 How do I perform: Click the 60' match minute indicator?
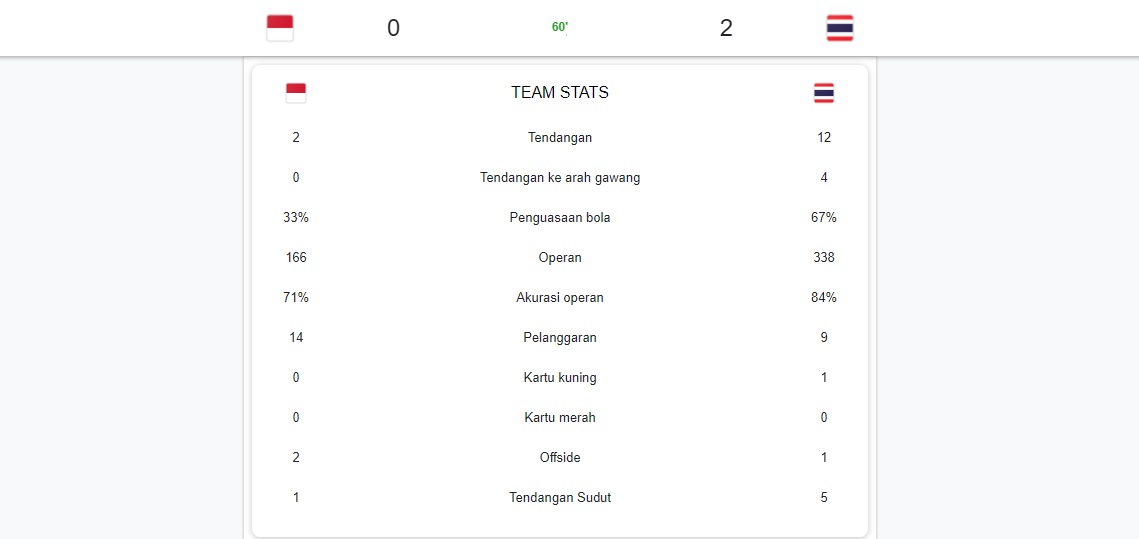click(560, 27)
